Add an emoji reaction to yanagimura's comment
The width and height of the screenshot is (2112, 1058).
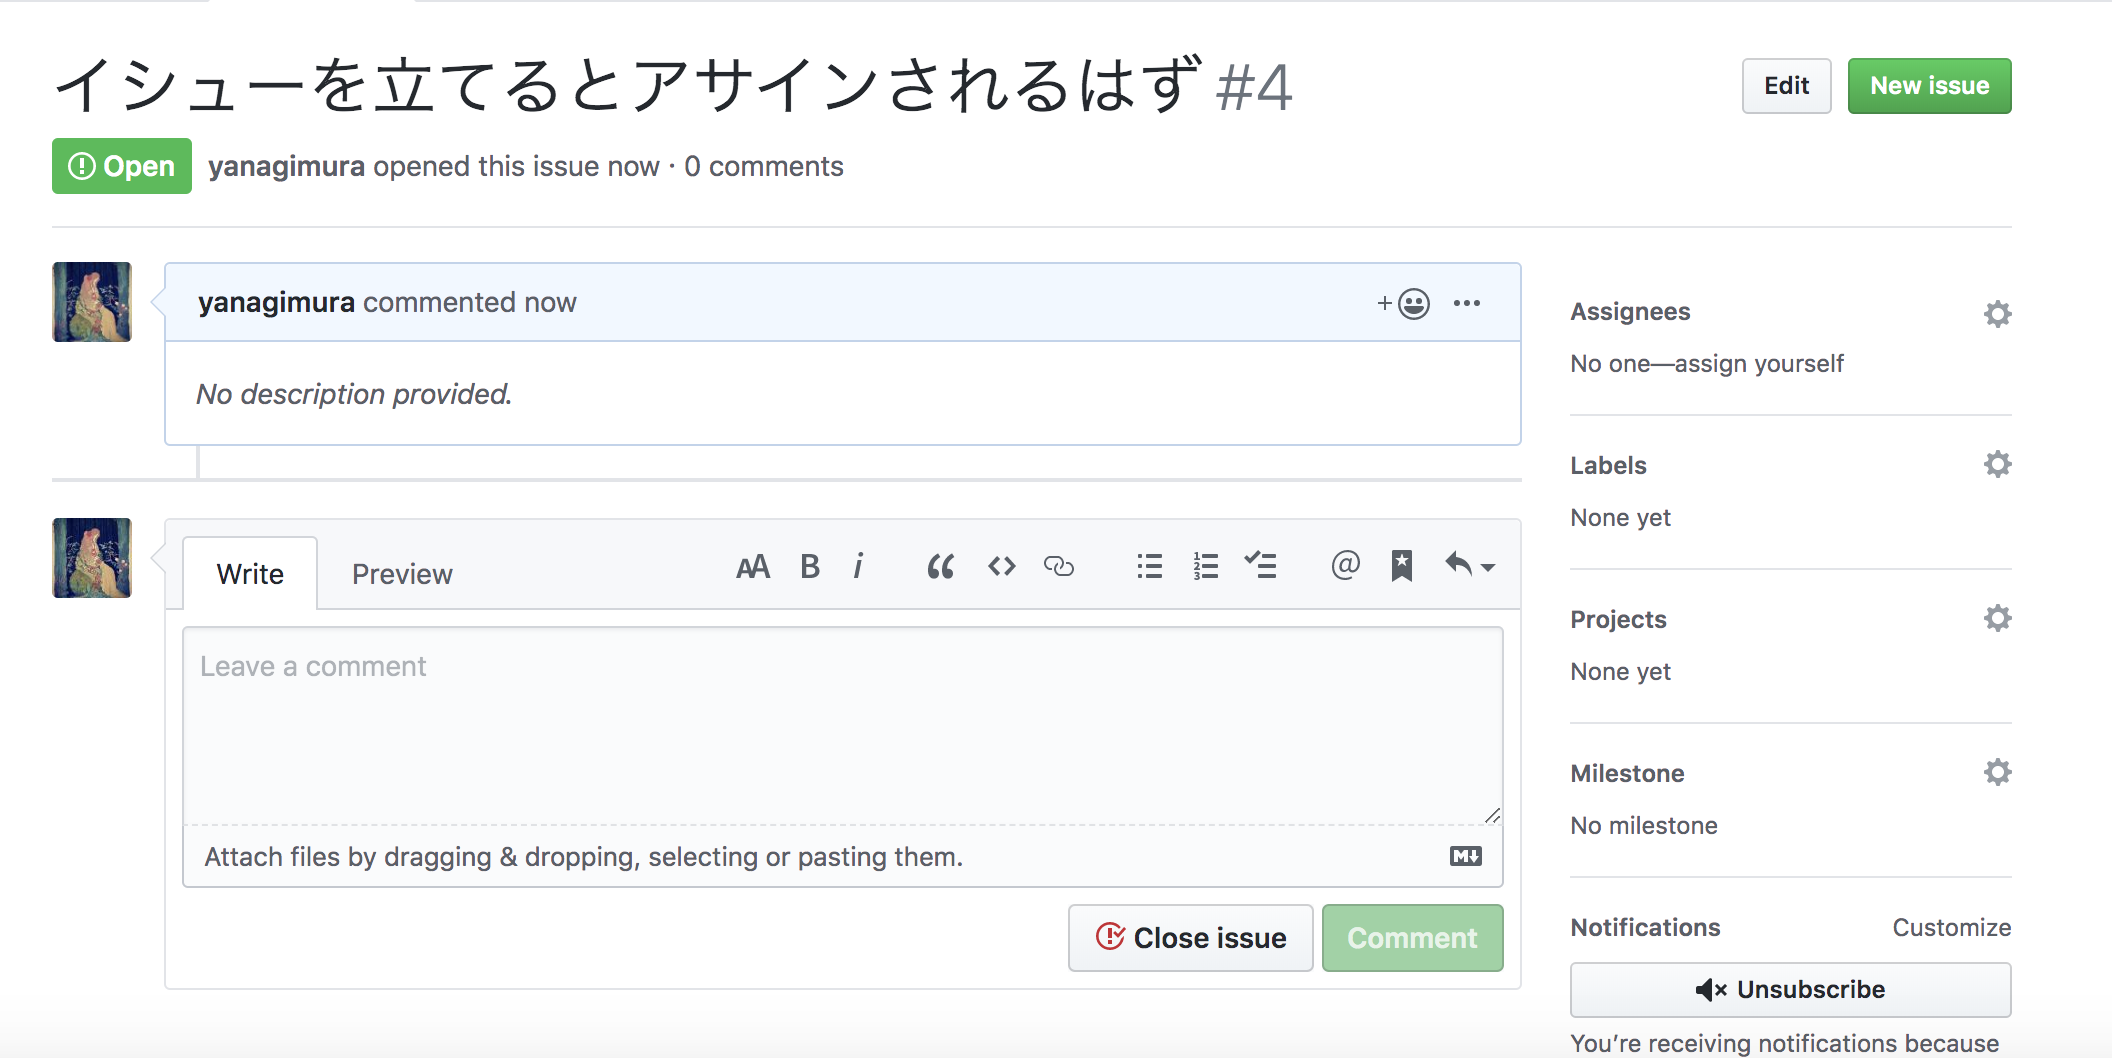[1404, 303]
